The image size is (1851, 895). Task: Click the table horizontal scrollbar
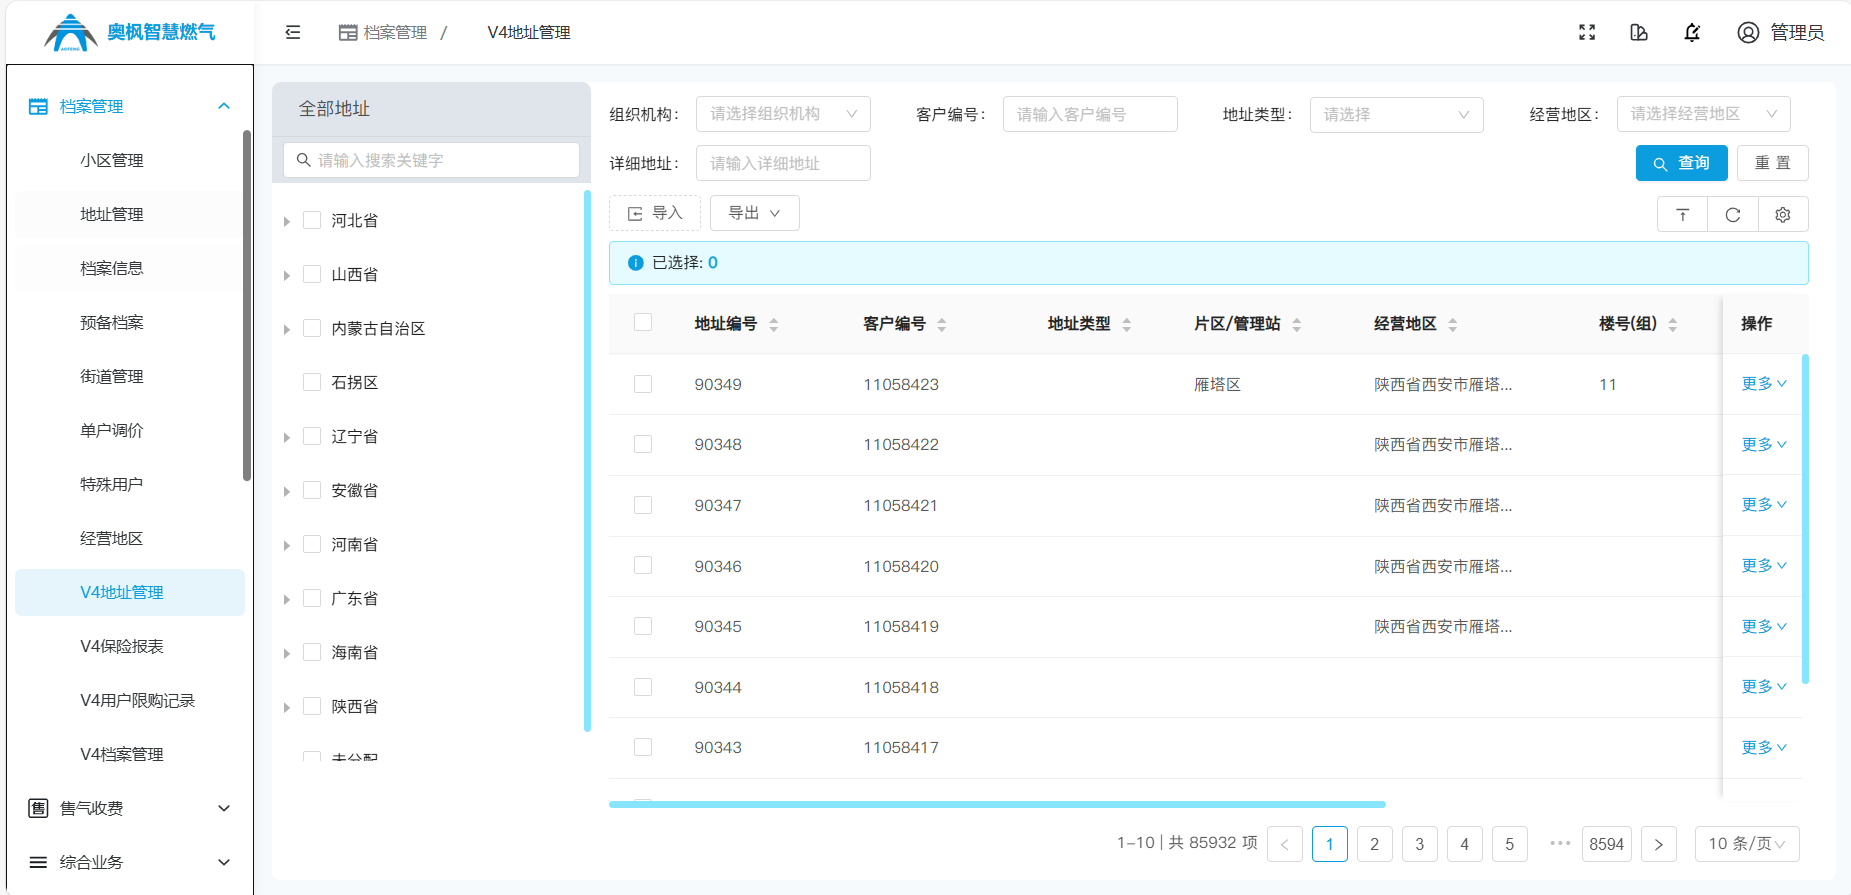tap(997, 804)
